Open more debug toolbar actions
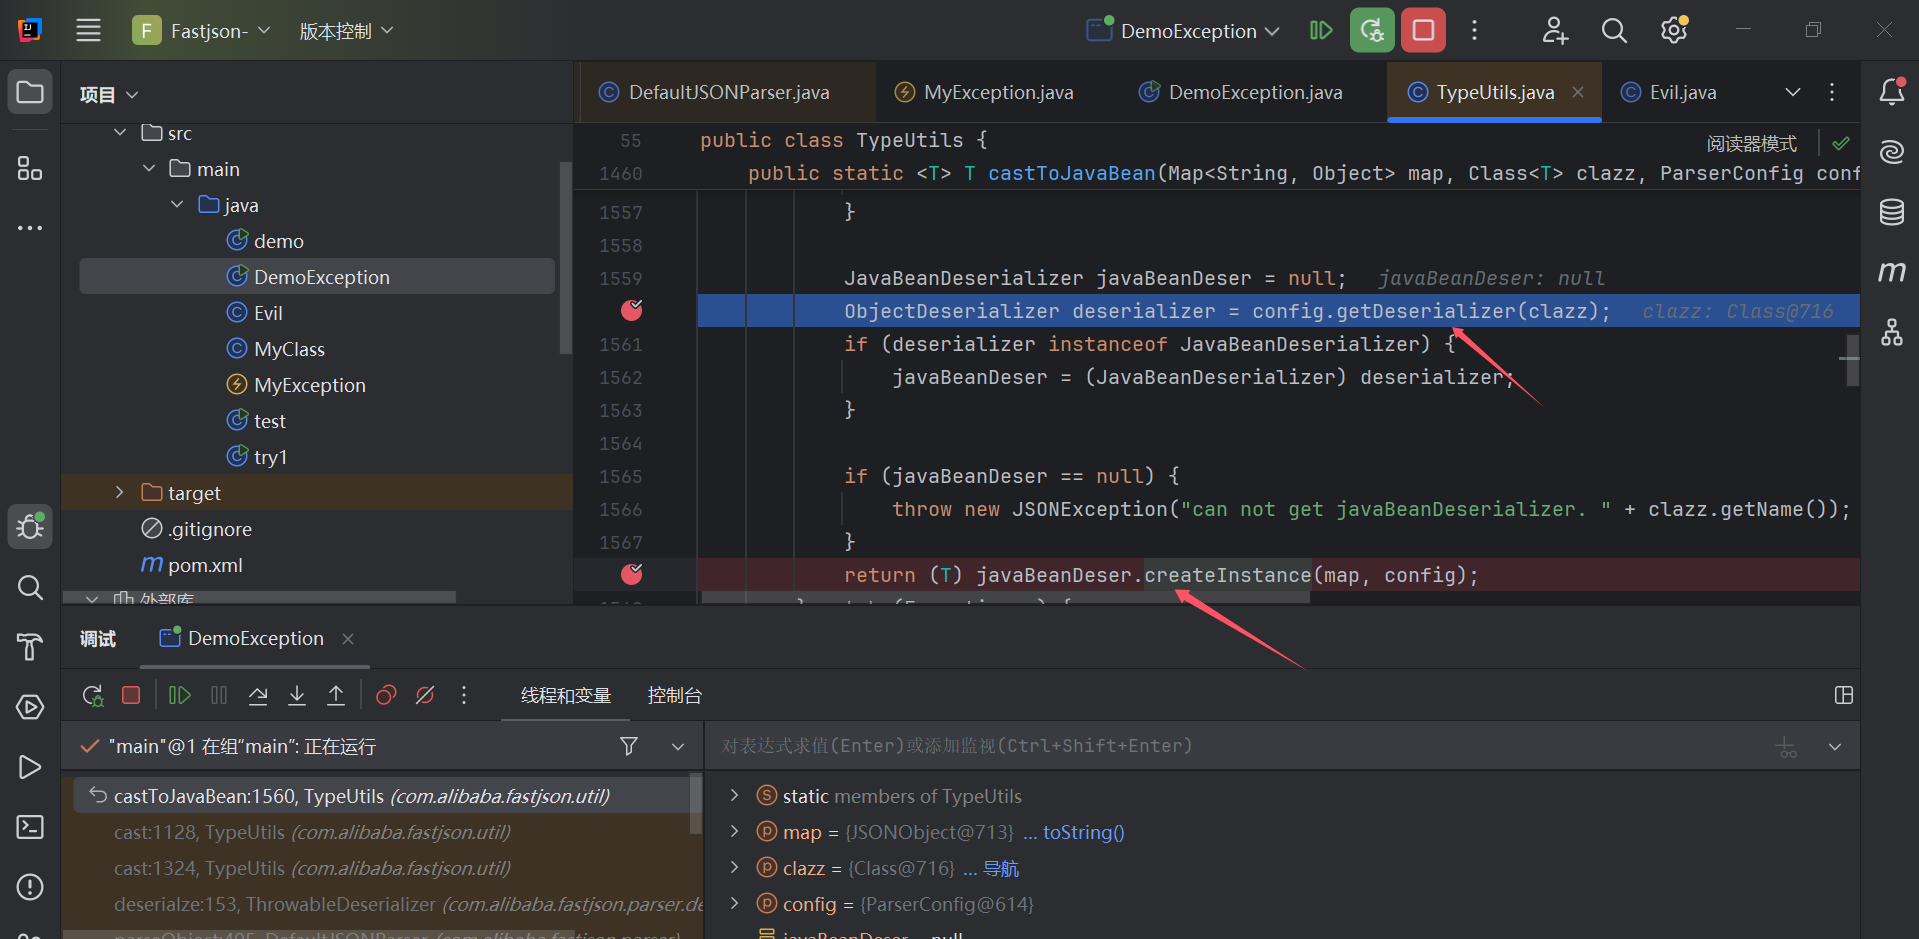 tap(464, 695)
